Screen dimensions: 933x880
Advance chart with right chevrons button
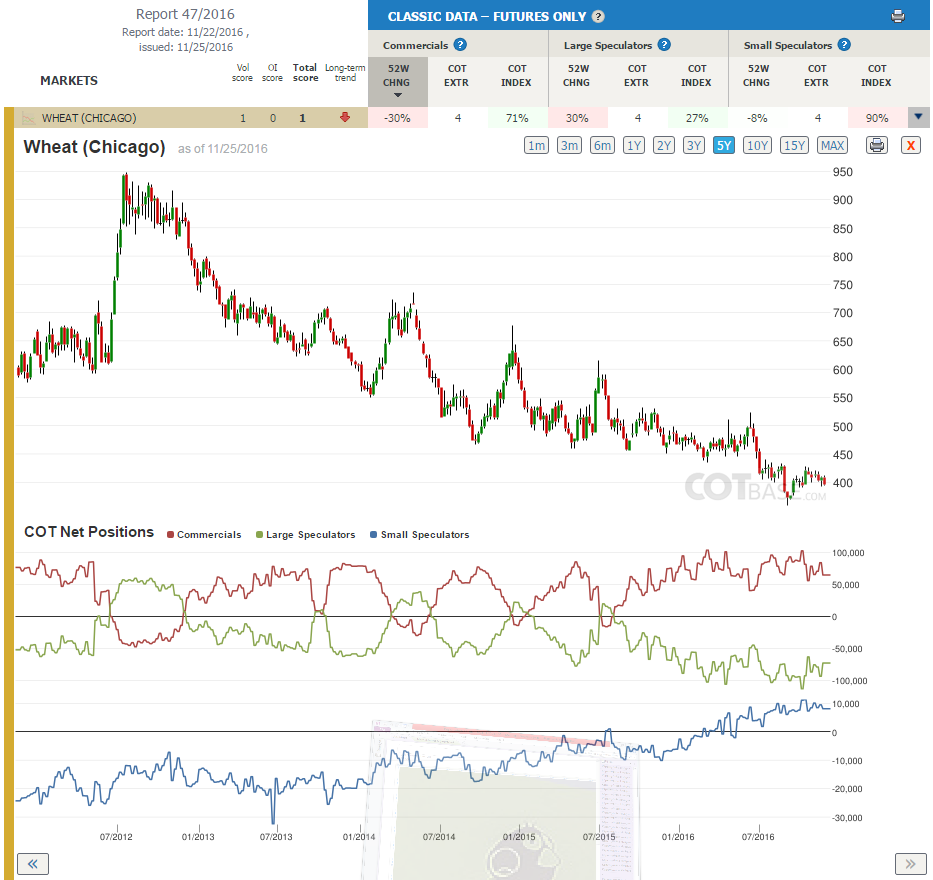[x=910, y=863]
